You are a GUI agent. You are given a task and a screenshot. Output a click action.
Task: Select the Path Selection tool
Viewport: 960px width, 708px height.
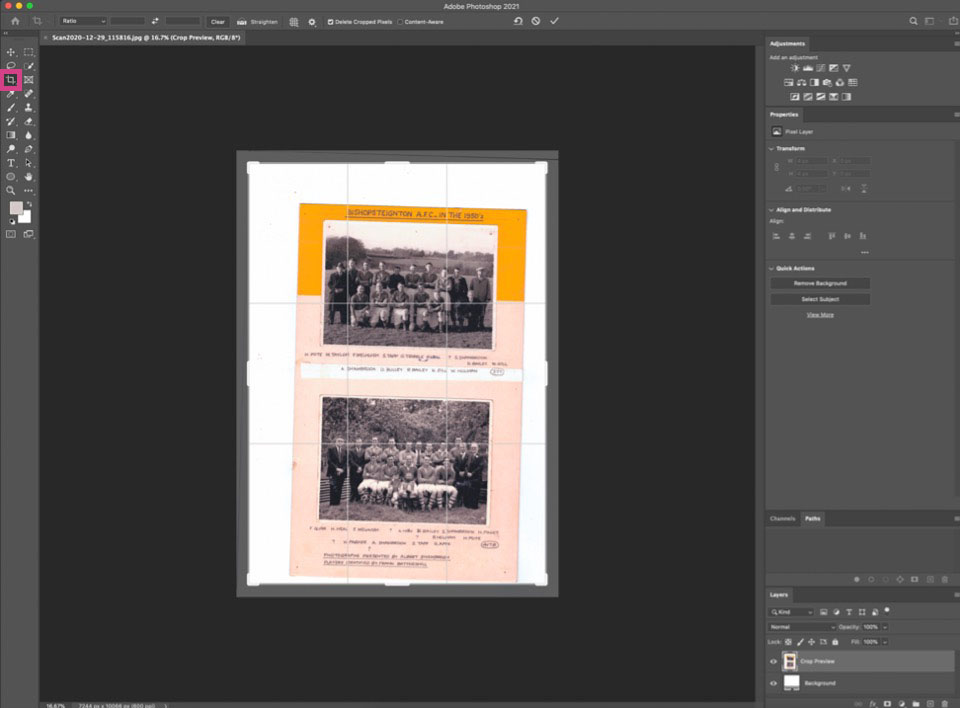tap(29, 163)
